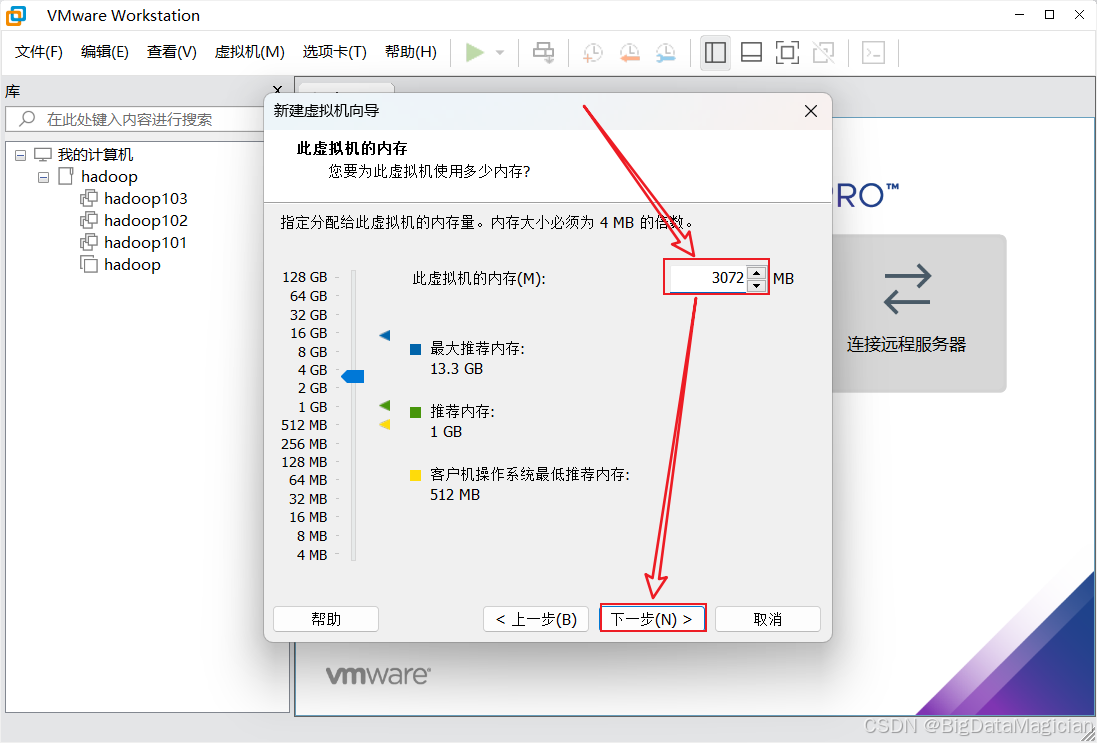Screen dimensions: 1097x743
Task: Click the 128 GB scale label
Action: 305,277
